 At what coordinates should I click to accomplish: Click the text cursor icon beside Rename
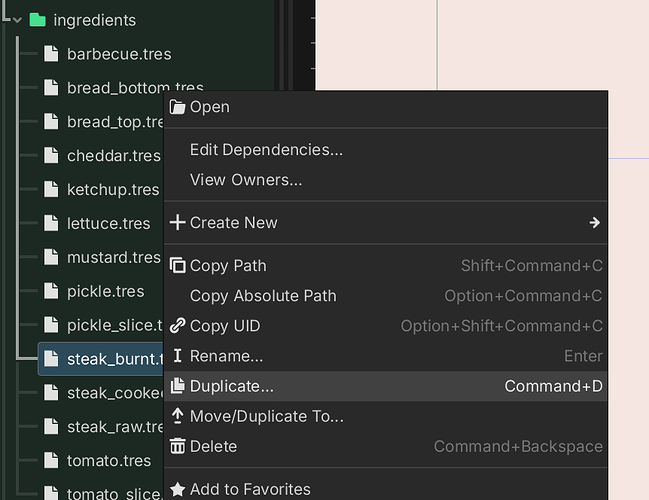[x=178, y=356]
